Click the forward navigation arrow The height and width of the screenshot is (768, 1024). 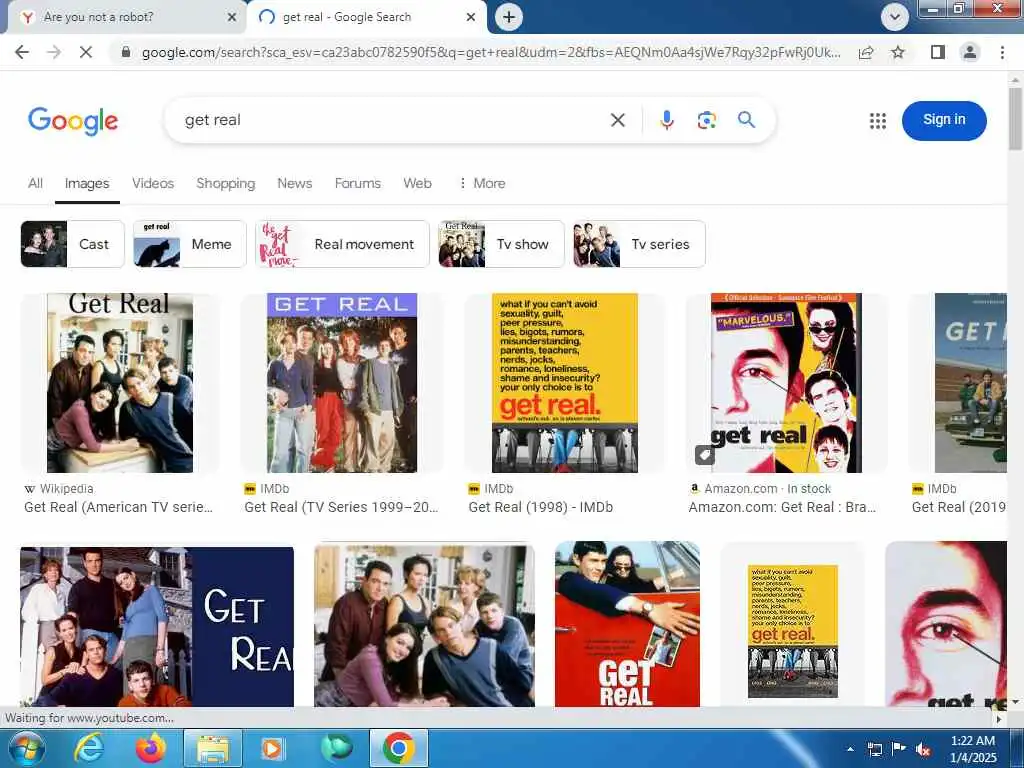tap(54, 52)
